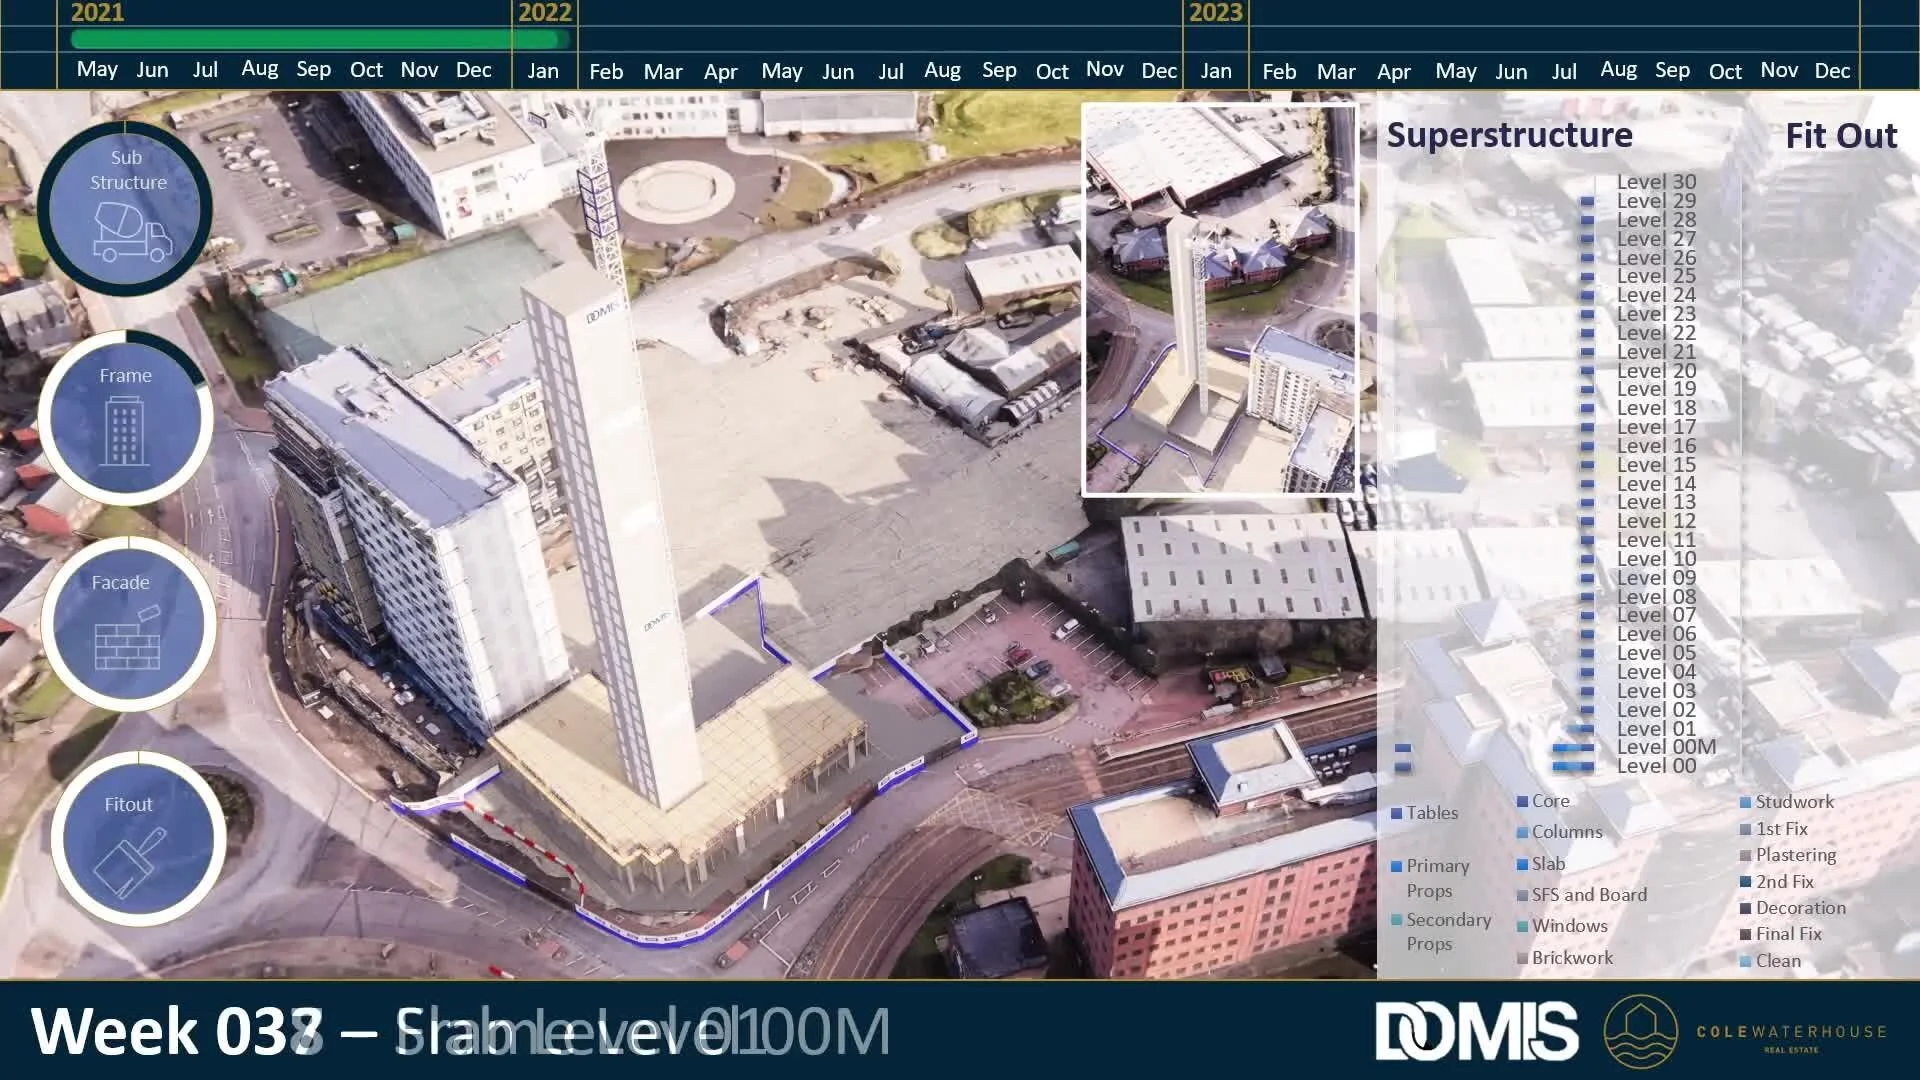The height and width of the screenshot is (1080, 1920).
Task: Click the Cole Waterhouse emblem logo
Action: pyautogui.click(x=1640, y=1032)
